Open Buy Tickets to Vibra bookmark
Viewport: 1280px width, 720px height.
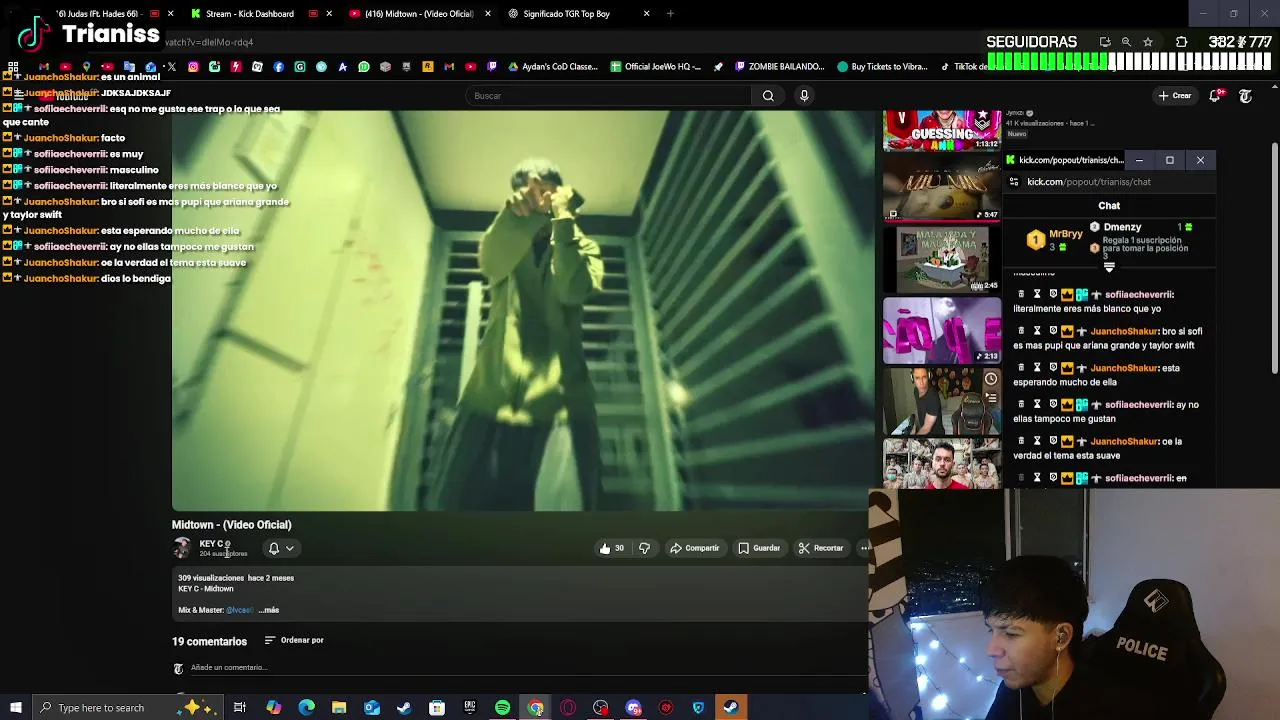coord(882,67)
